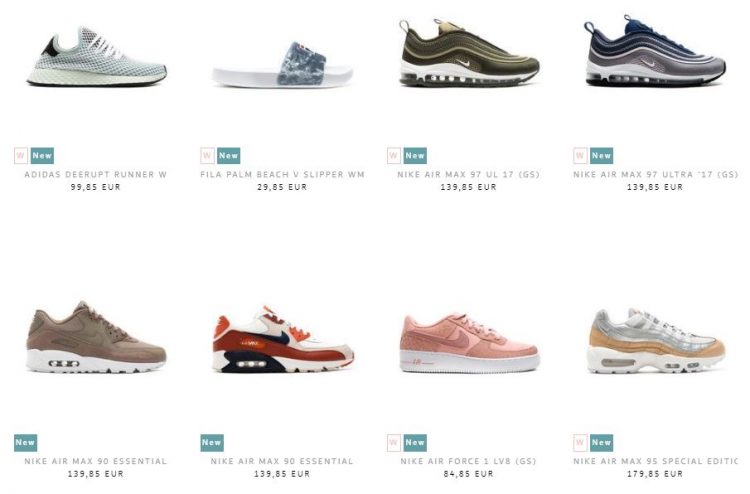
Task: Open Nike Air Max 97 Ultra '17 (GS) title
Action: click(655, 175)
